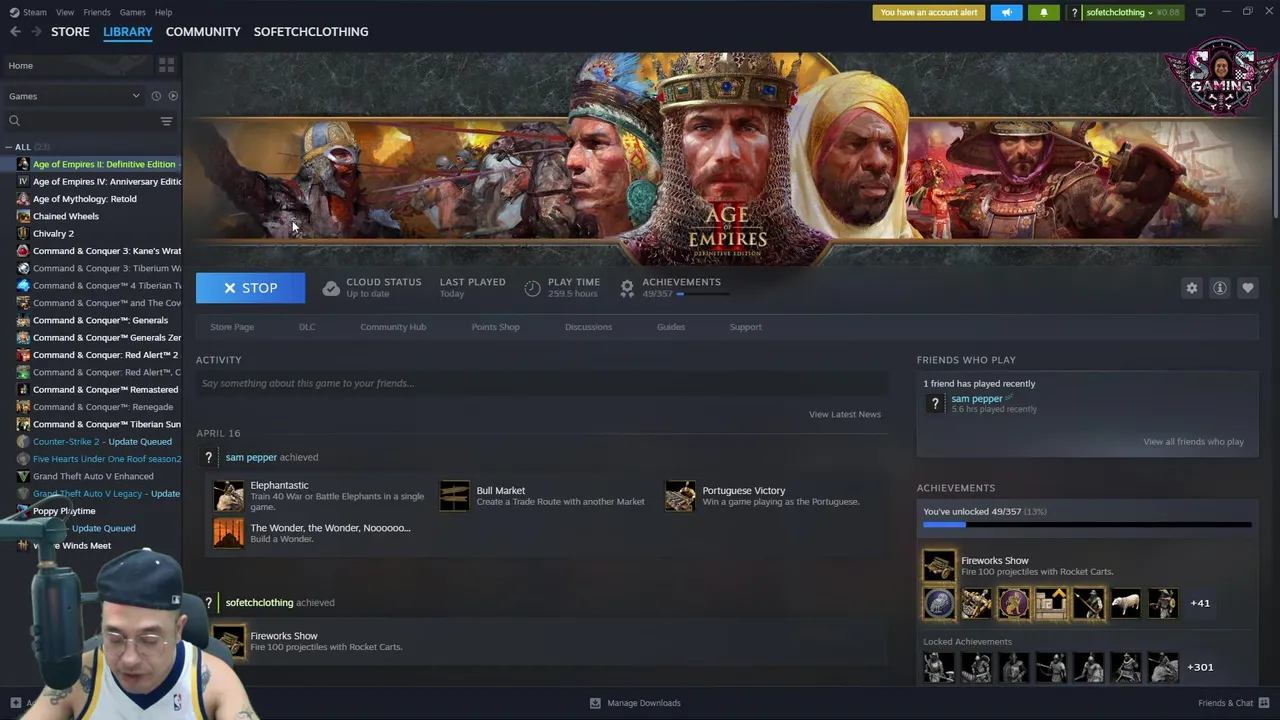Switch to the COMMUNITY tab
Viewport: 1280px width, 720px height.
point(203,32)
